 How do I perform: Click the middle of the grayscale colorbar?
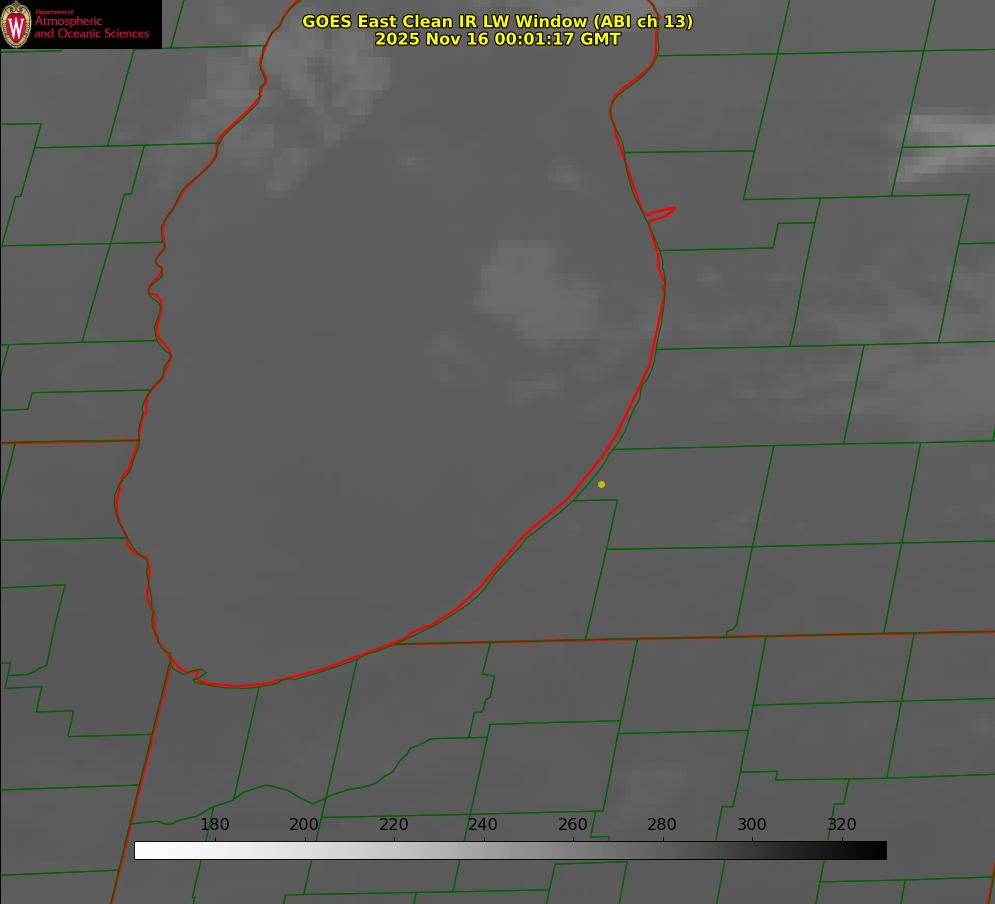[x=510, y=850]
